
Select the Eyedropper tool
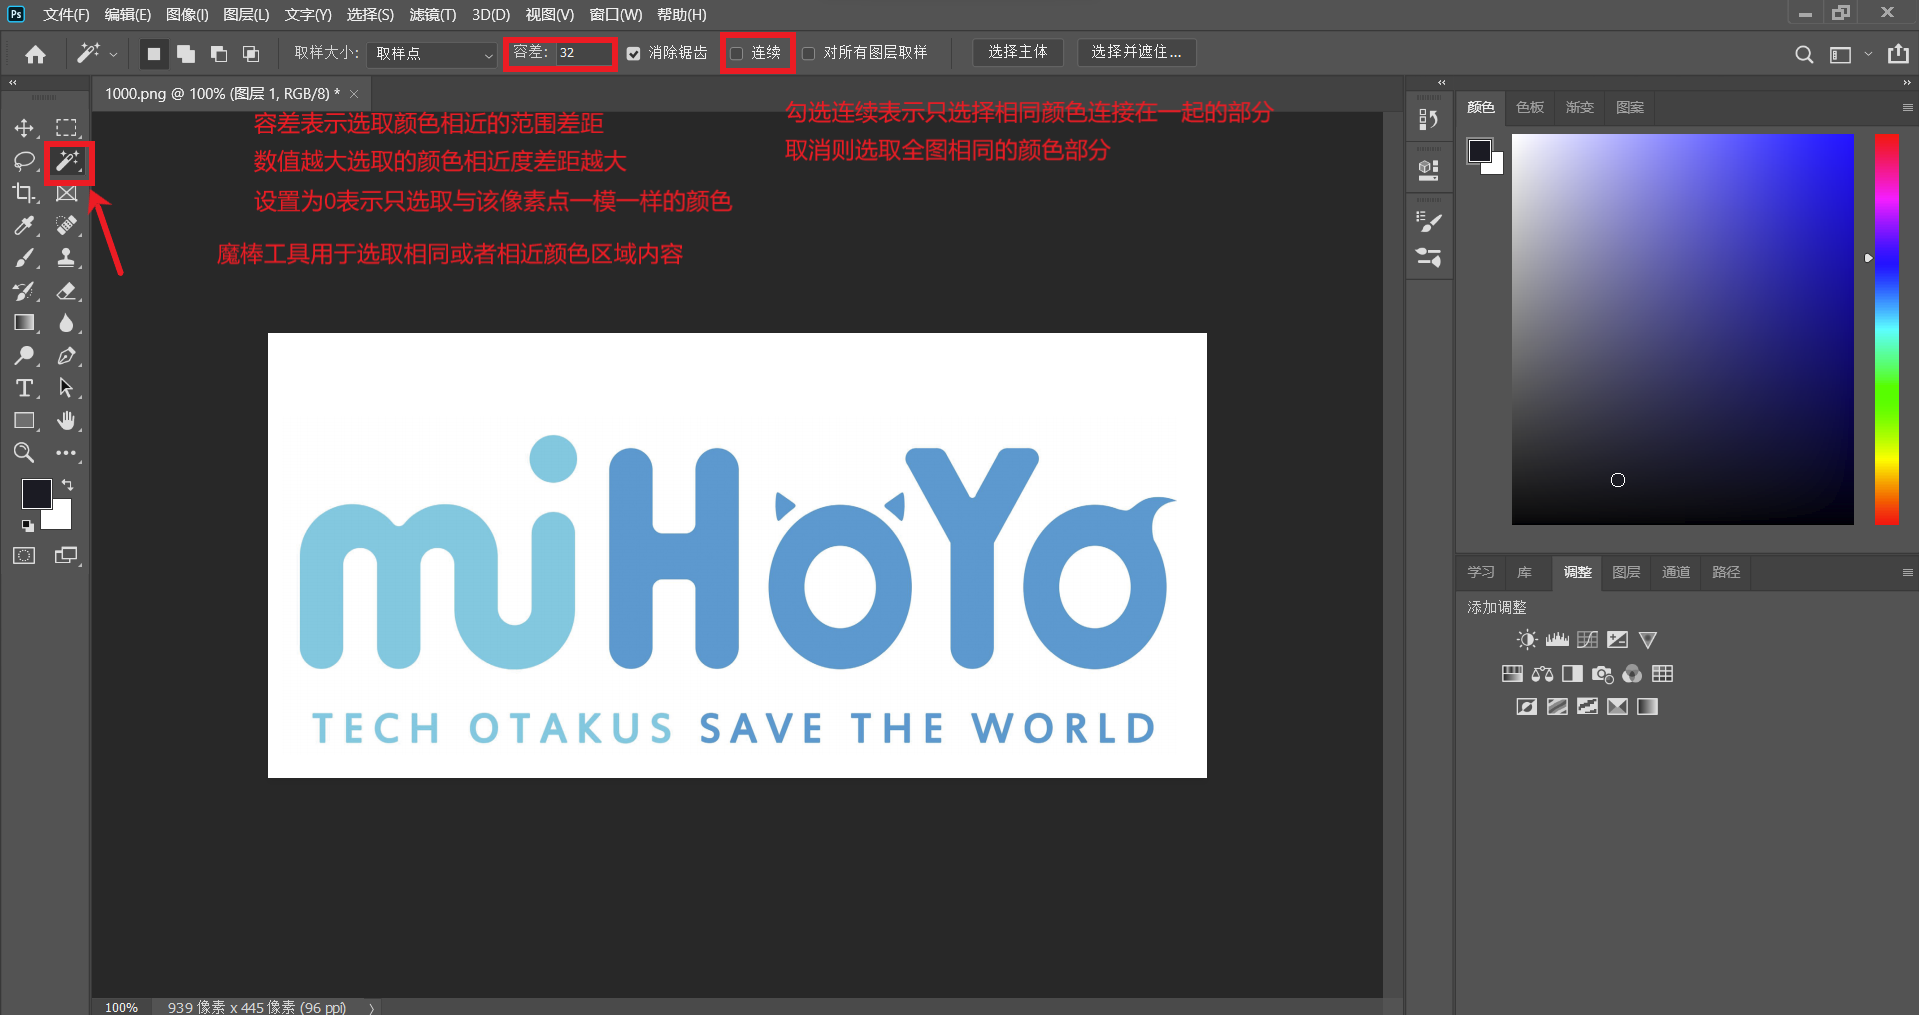(x=24, y=226)
